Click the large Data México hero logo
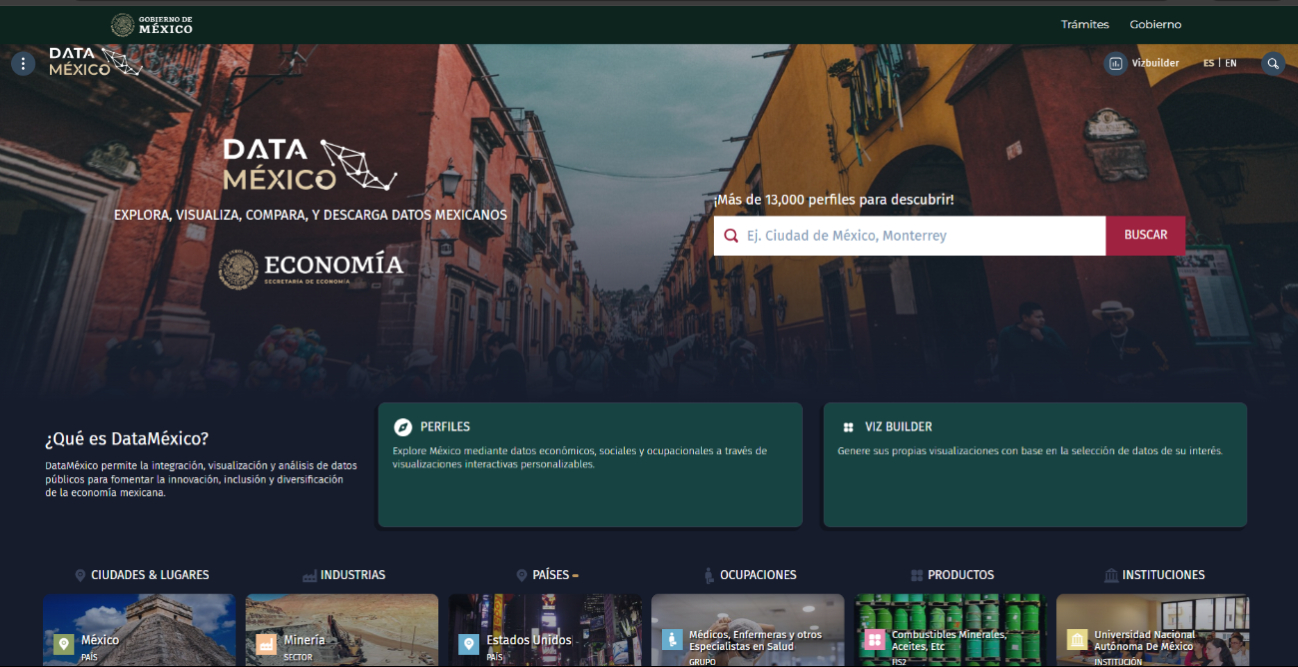Screen dimensions: 1298x667 [310, 165]
